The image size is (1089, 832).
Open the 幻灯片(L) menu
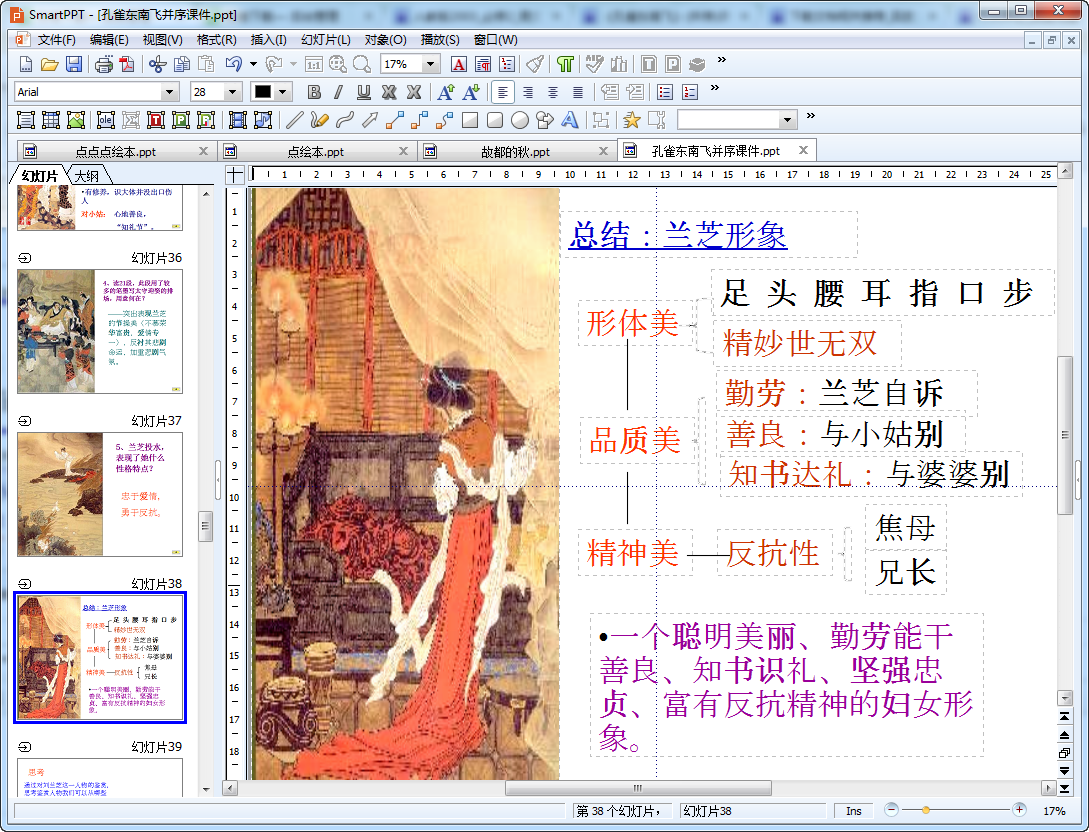click(x=326, y=40)
